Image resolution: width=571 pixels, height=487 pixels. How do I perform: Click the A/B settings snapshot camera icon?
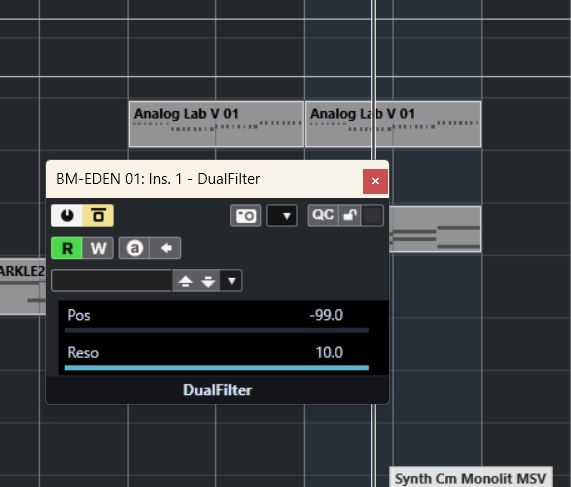(x=246, y=216)
